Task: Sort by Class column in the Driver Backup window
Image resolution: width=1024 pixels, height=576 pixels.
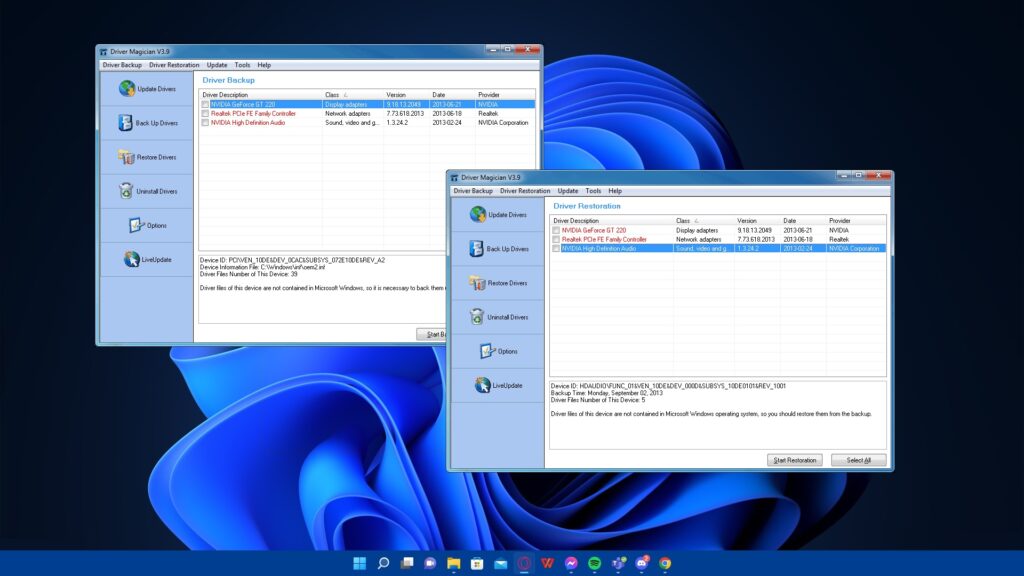Action: [353, 95]
